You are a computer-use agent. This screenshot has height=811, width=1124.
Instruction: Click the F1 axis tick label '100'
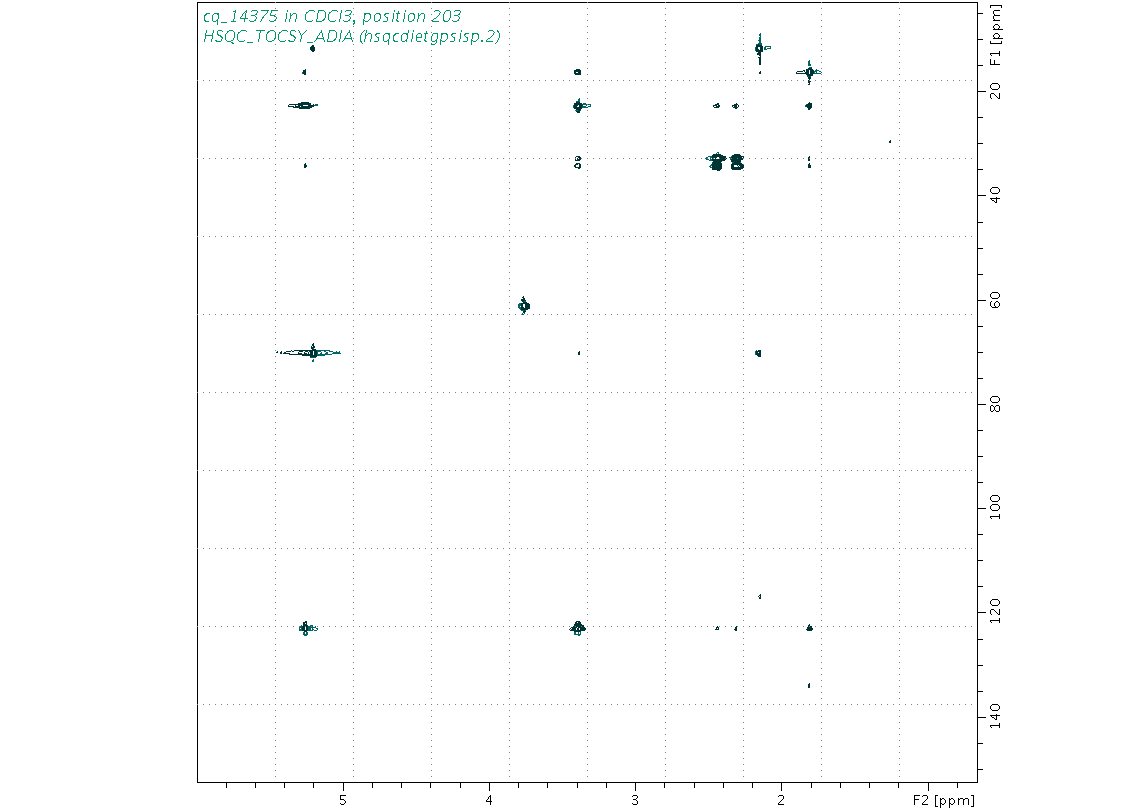996,508
